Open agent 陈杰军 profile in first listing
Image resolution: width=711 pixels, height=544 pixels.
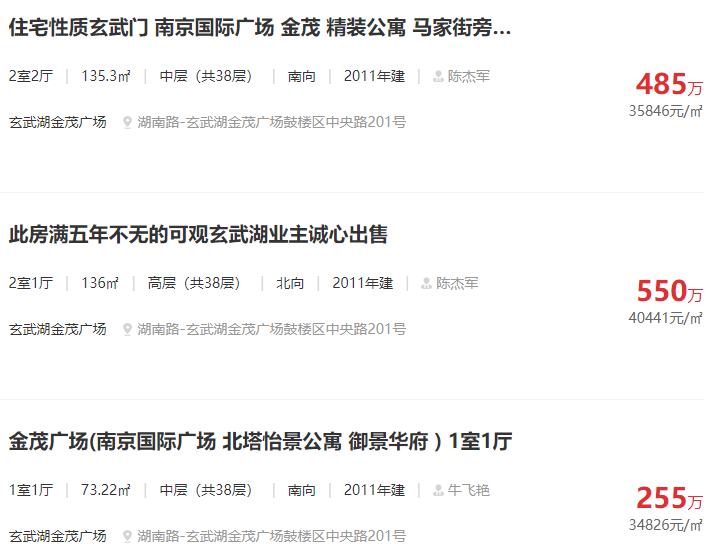coord(469,76)
